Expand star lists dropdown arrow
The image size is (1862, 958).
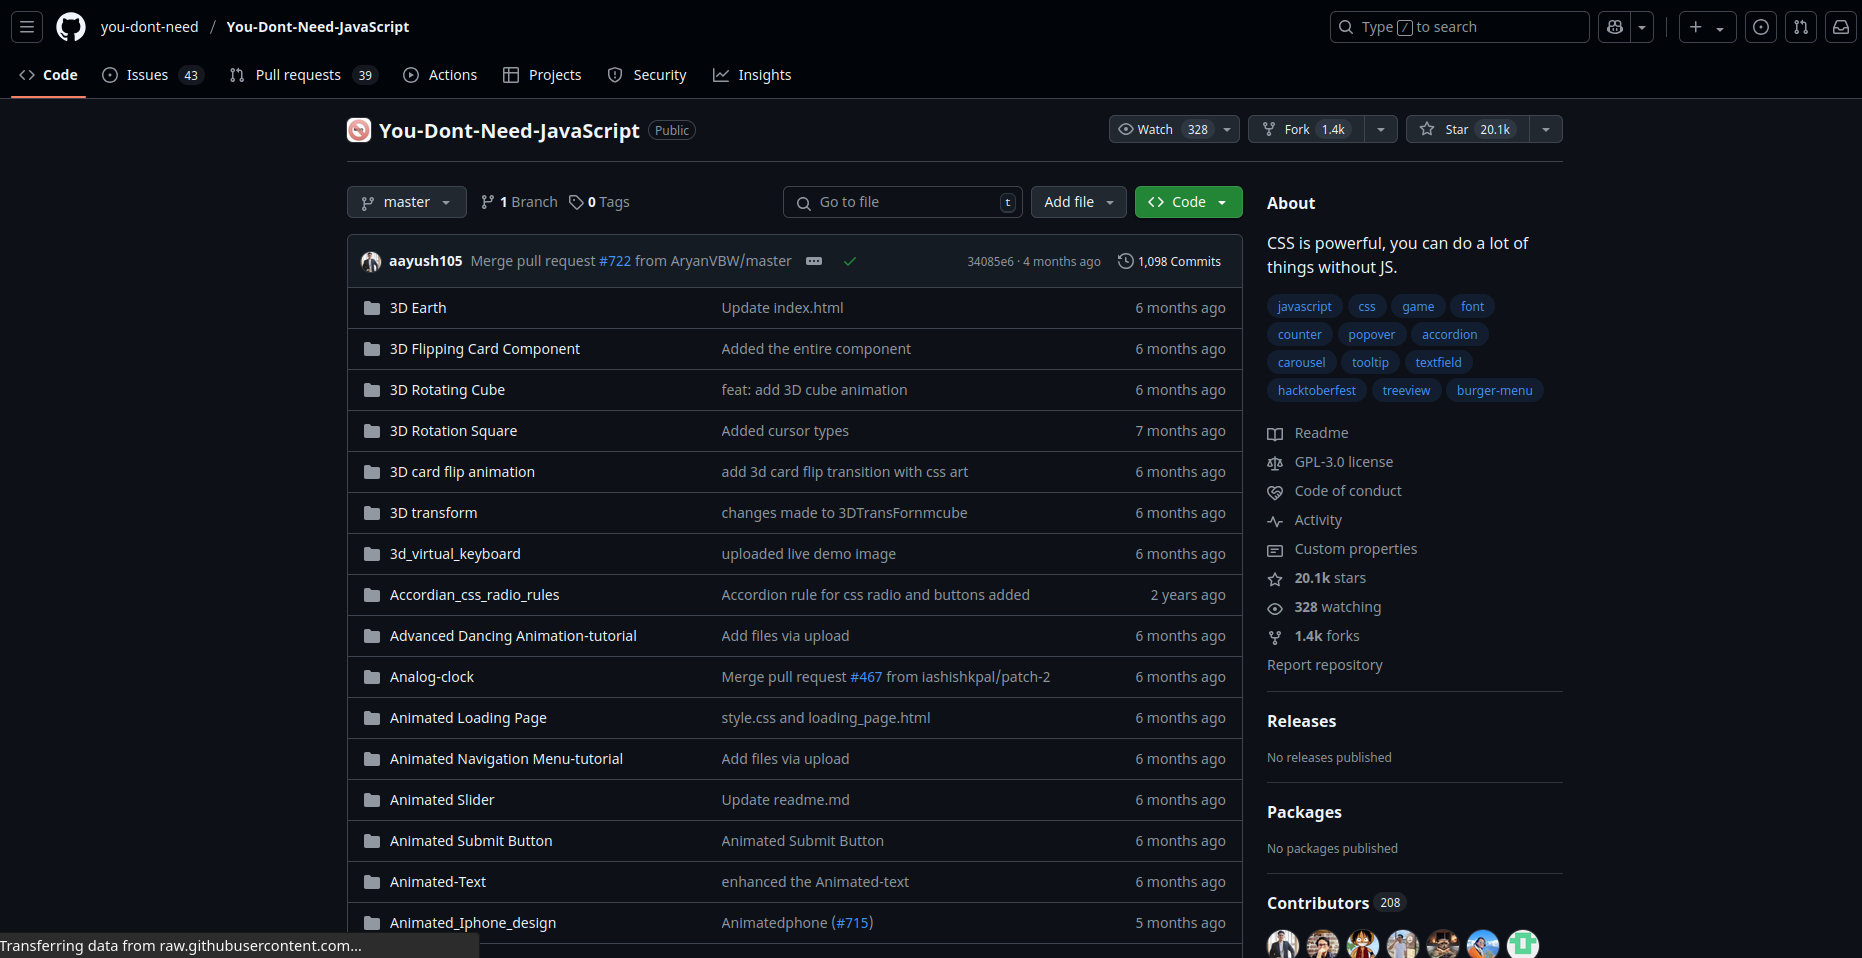[x=1546, y=129]
